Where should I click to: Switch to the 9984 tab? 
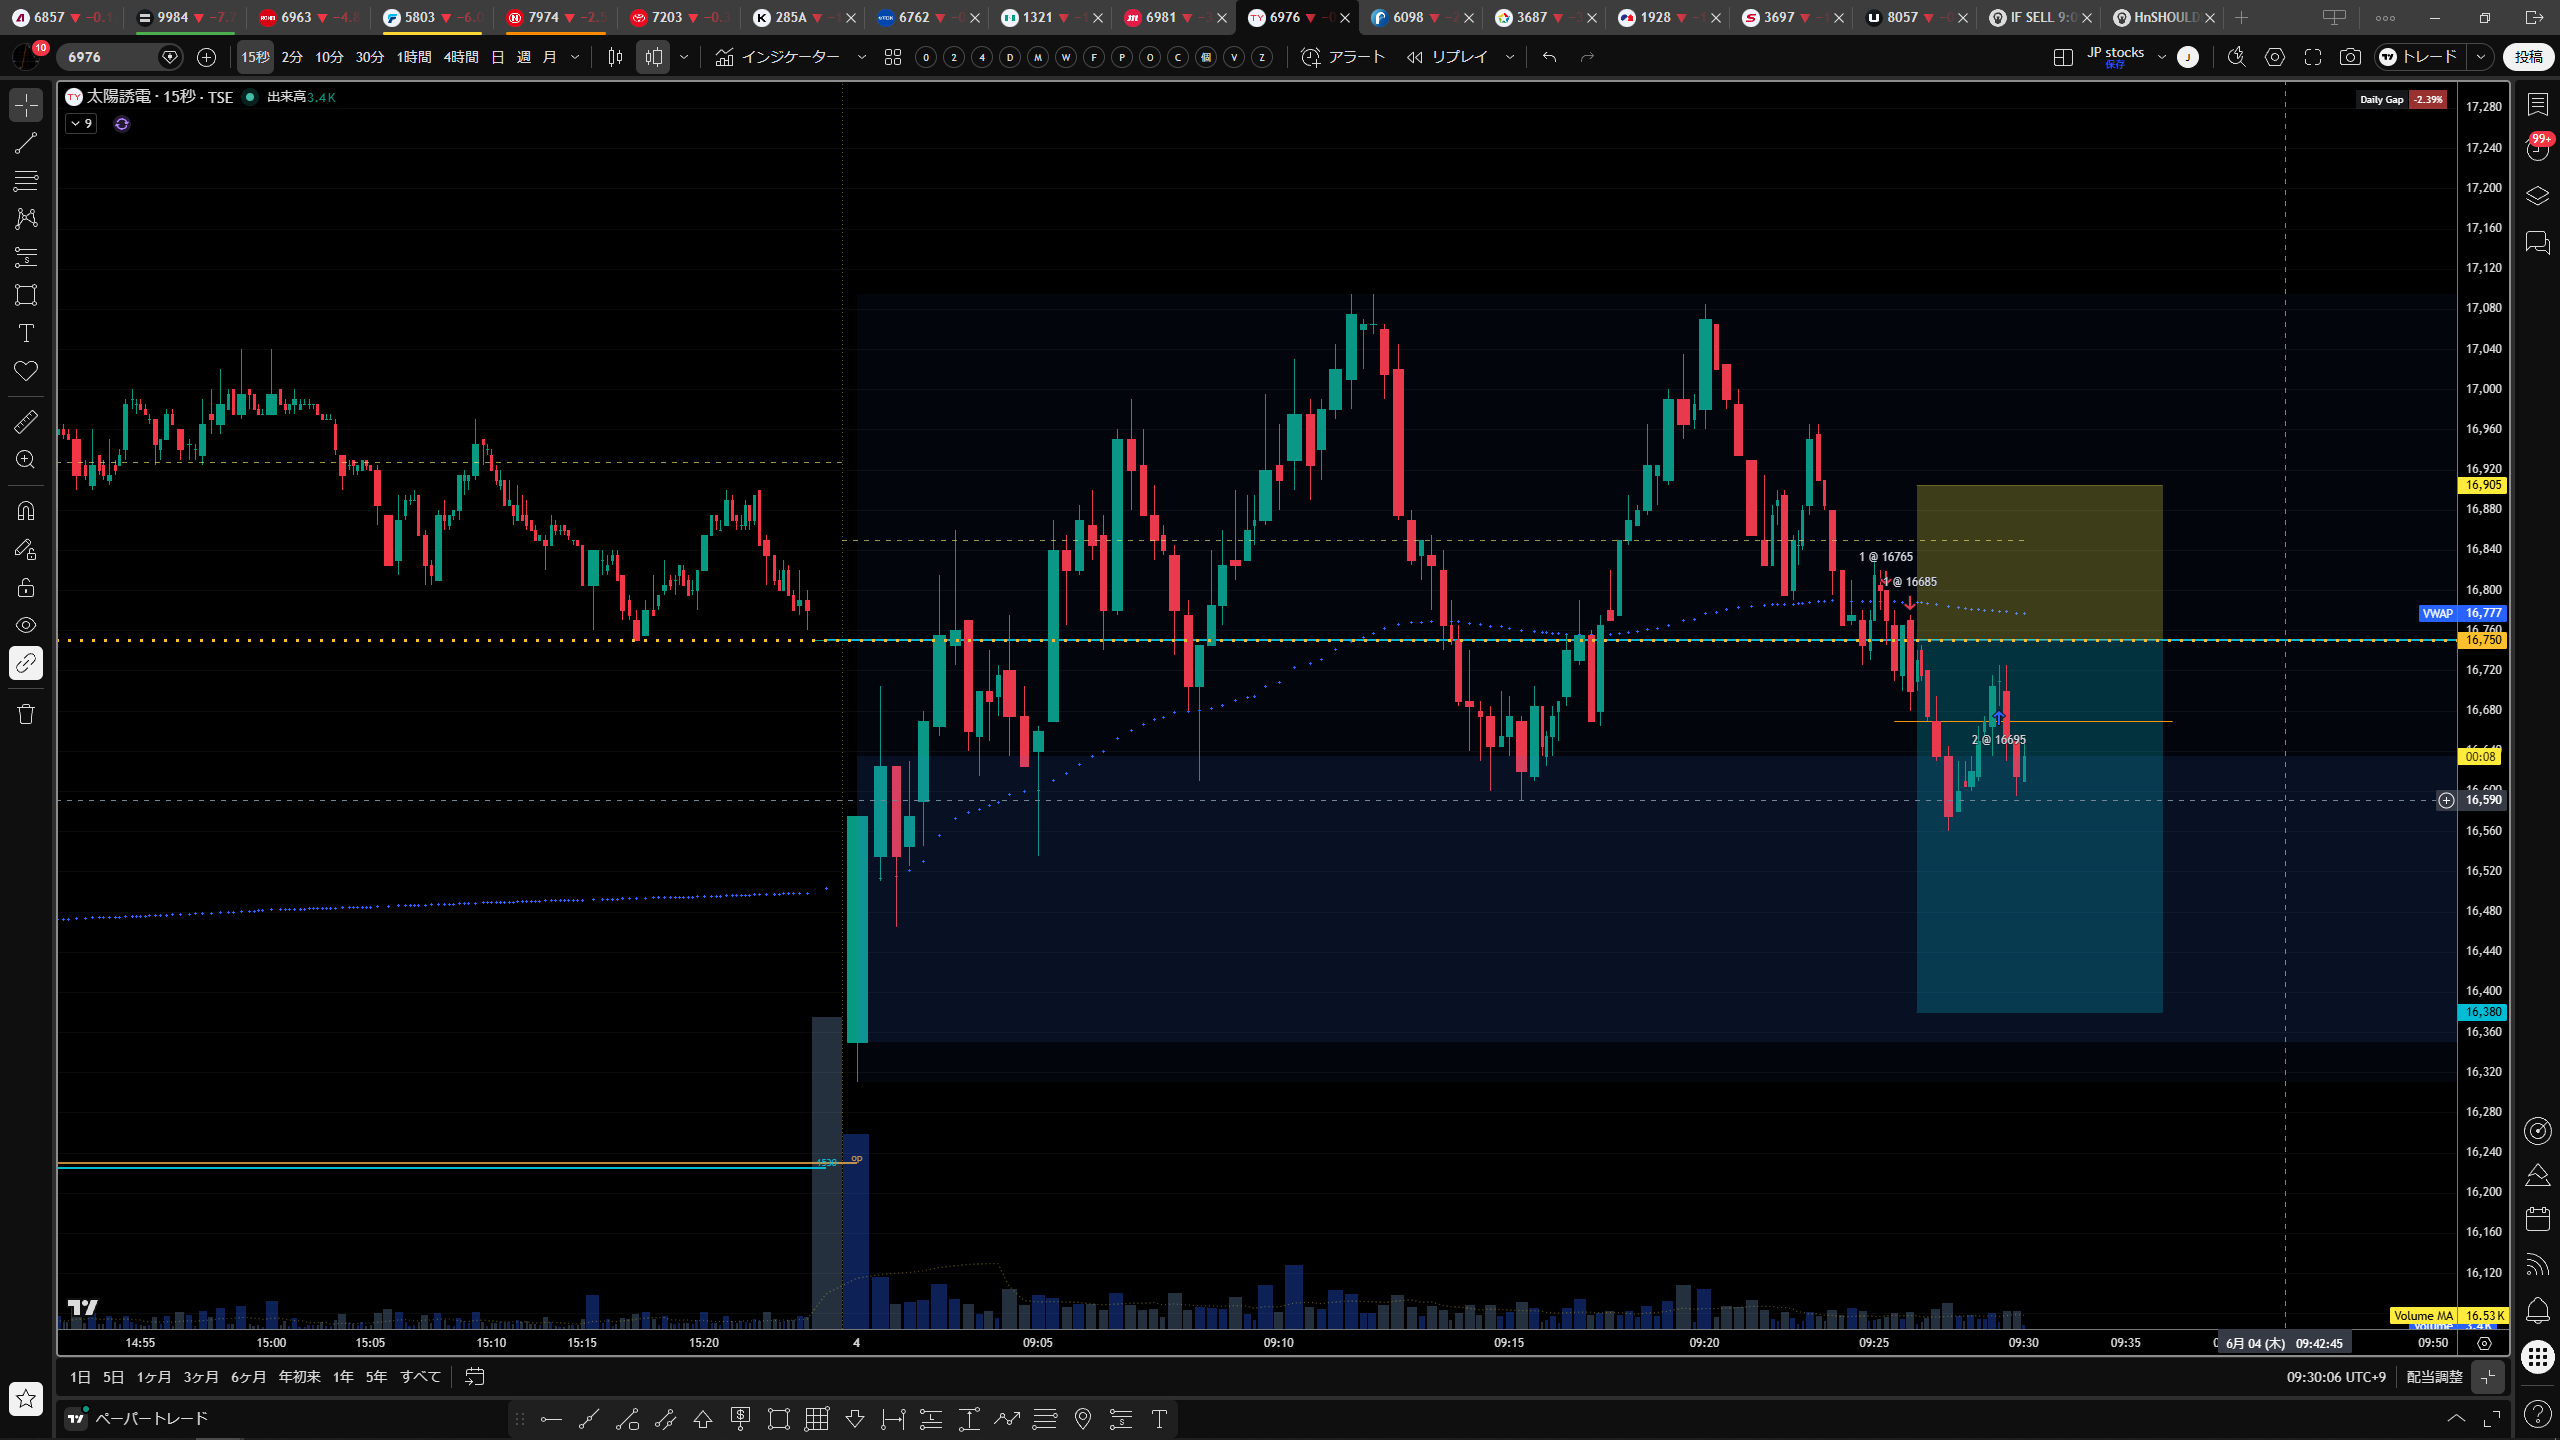tap(184, 17)
